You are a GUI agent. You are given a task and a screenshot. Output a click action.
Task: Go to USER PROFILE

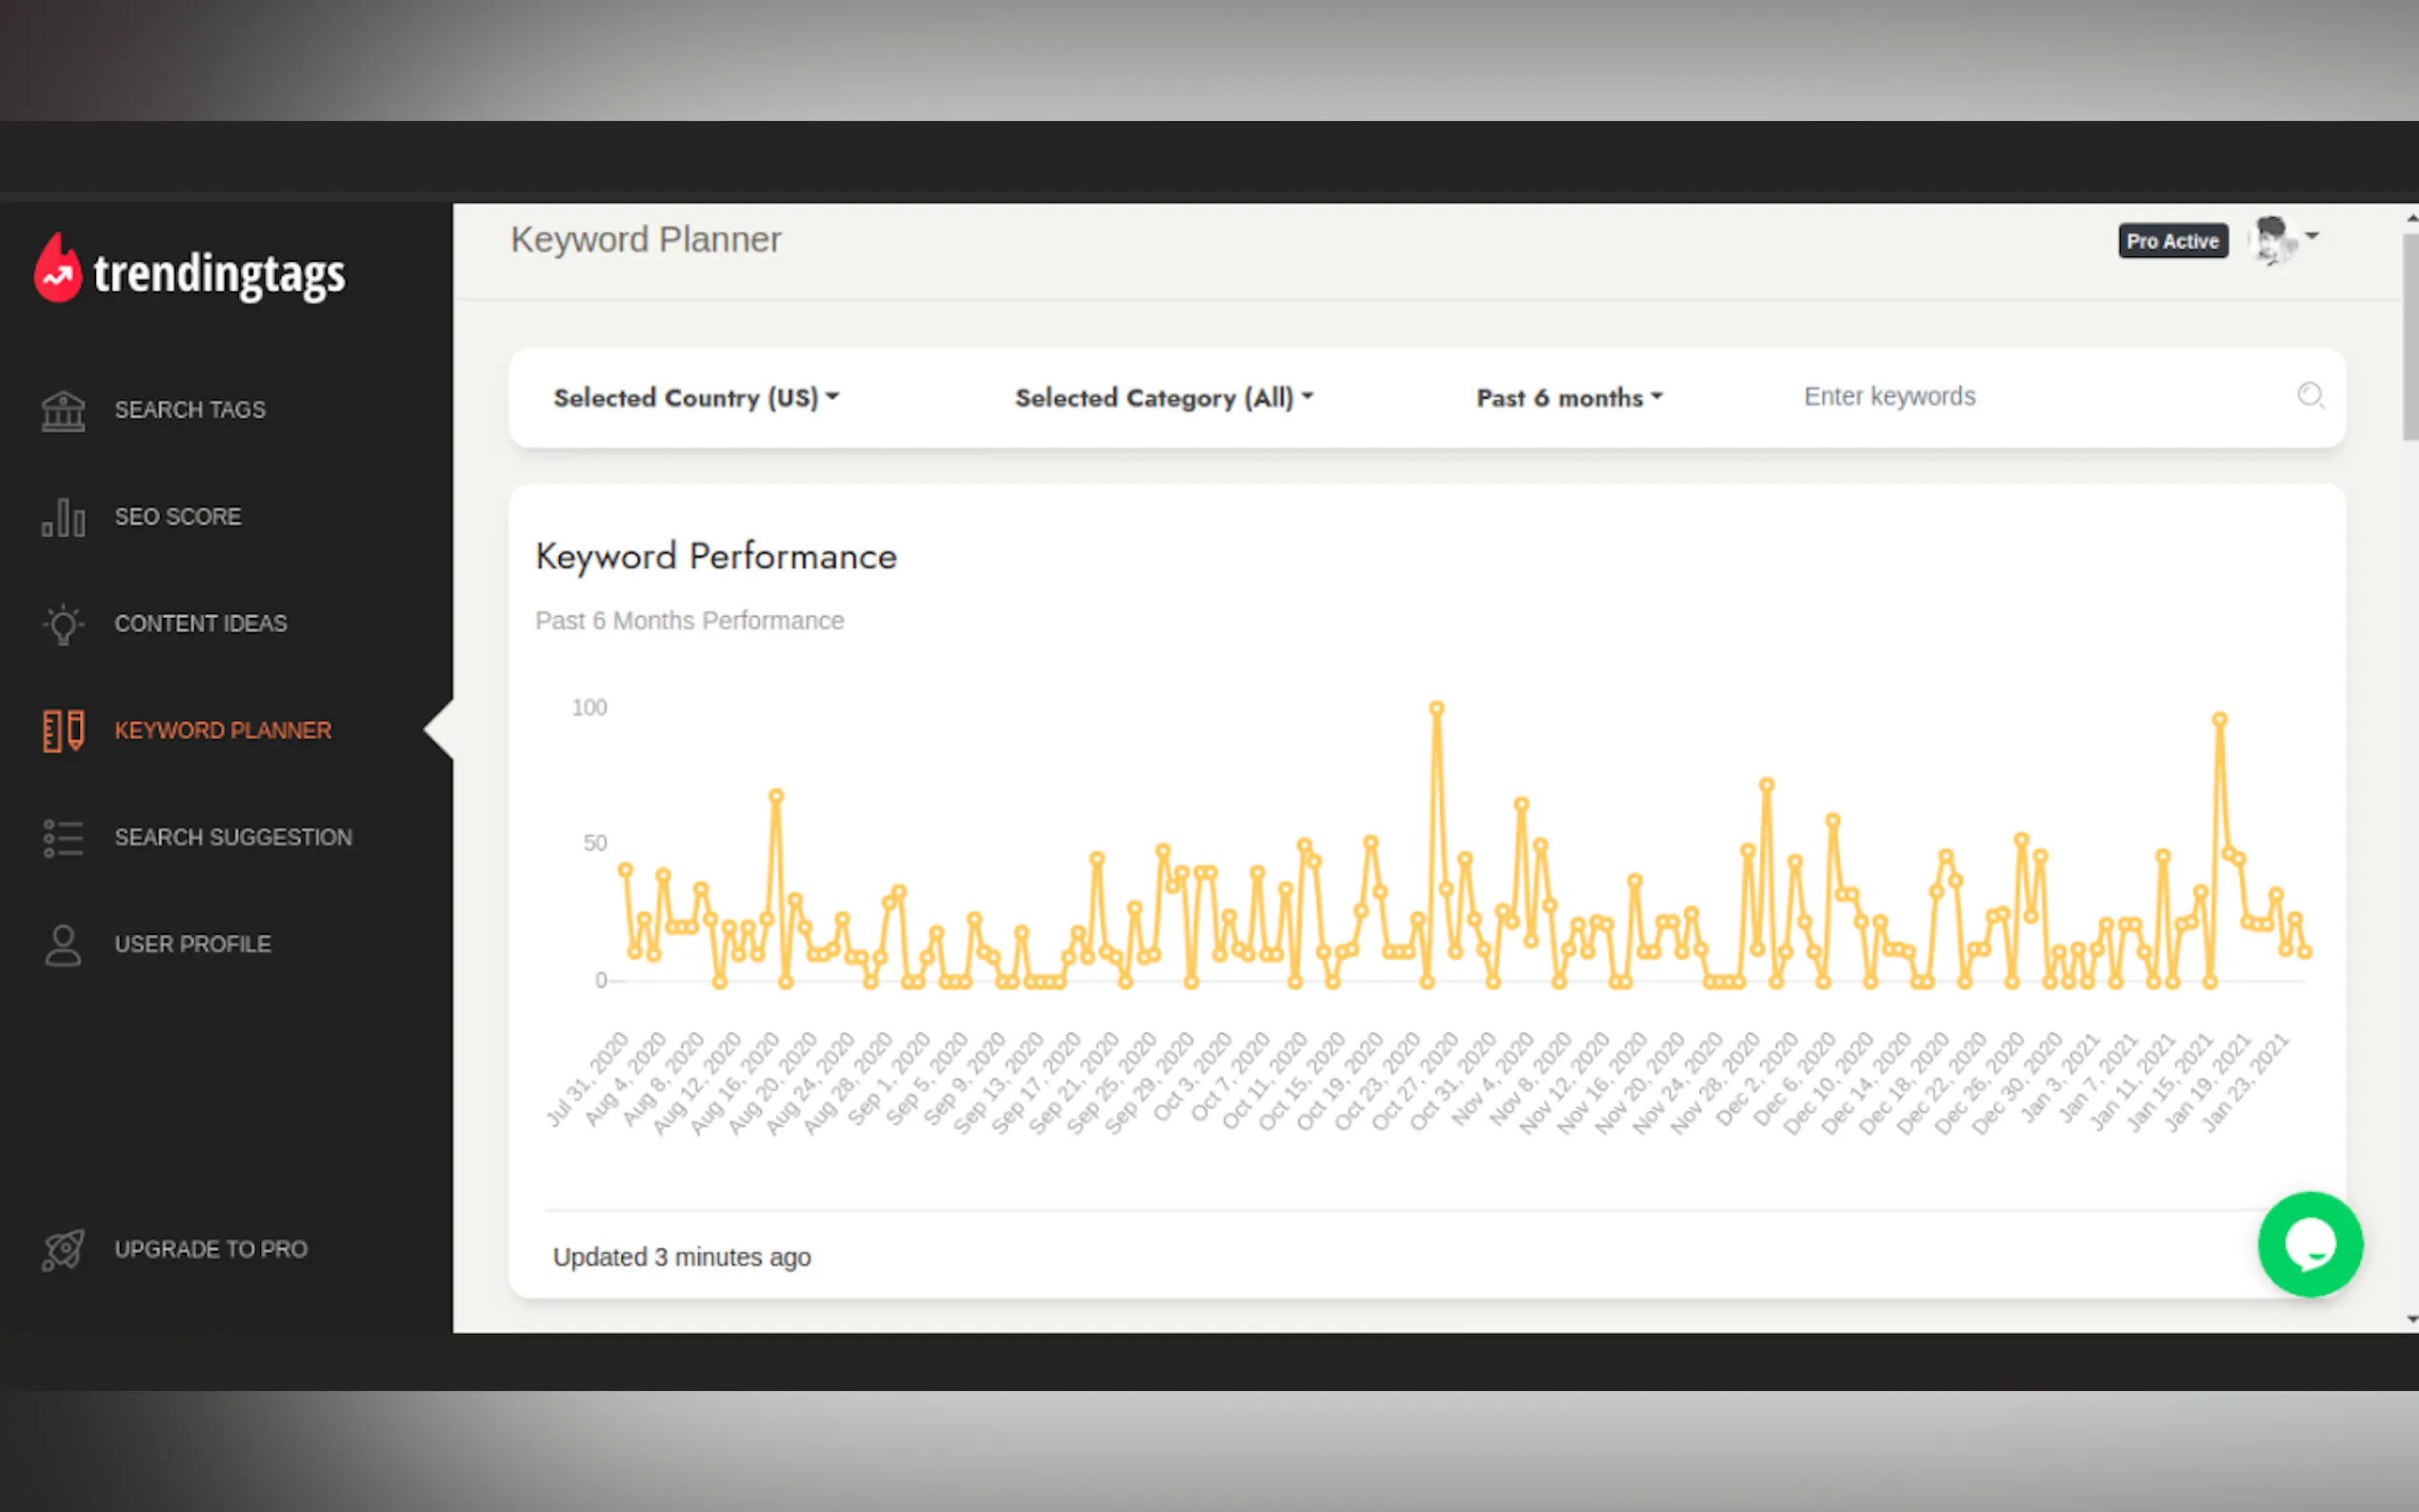[193, 945]
